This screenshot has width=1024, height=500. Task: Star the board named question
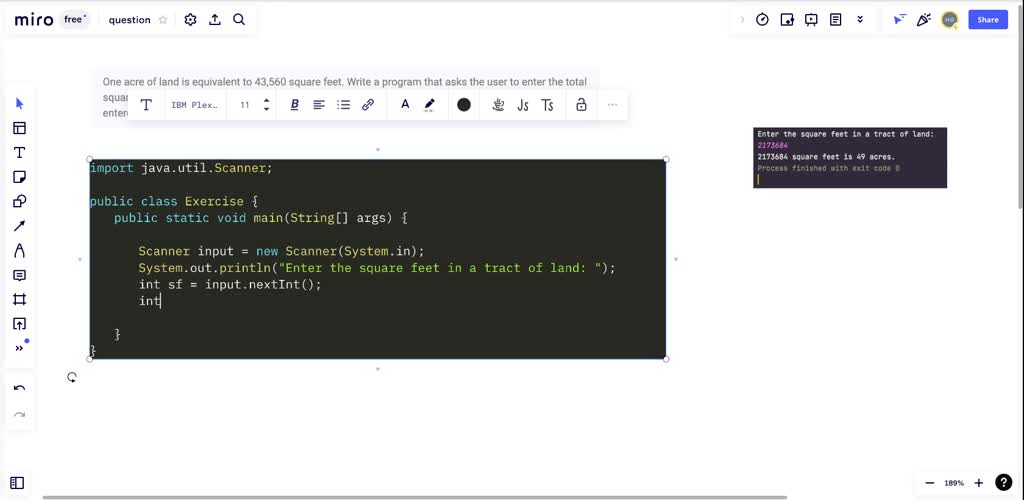pos(163,20)
